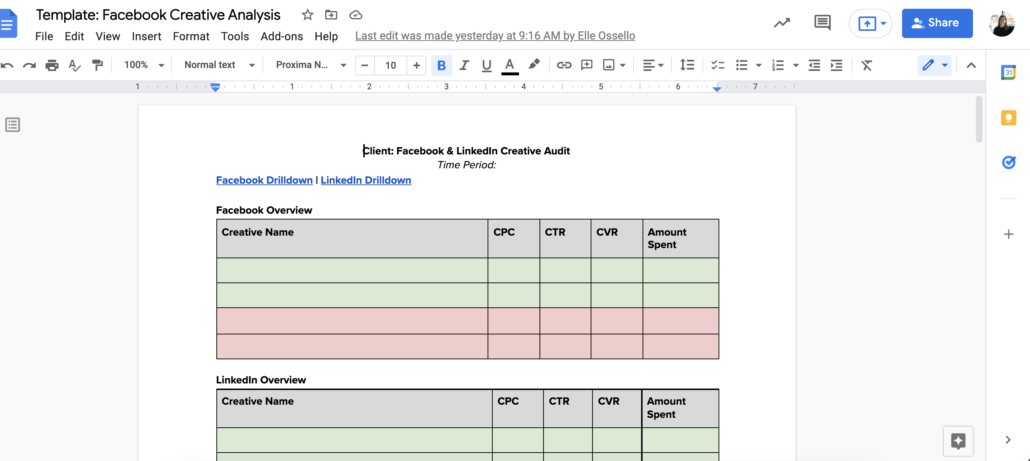This screenshot has height=461, width=1030.
Task: Insert a checklist
Action: point(718,65)
